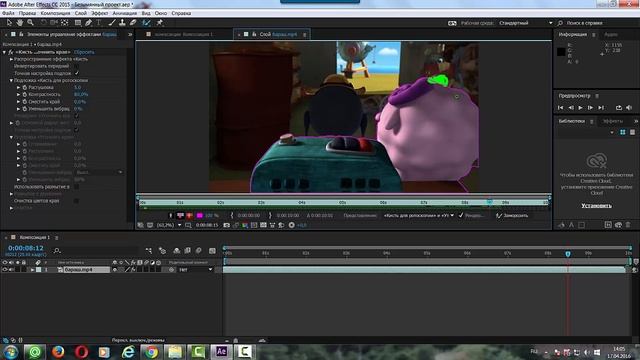Open the Эффект menu
This screenshot has width=640, height=360.
coord(100,13)
